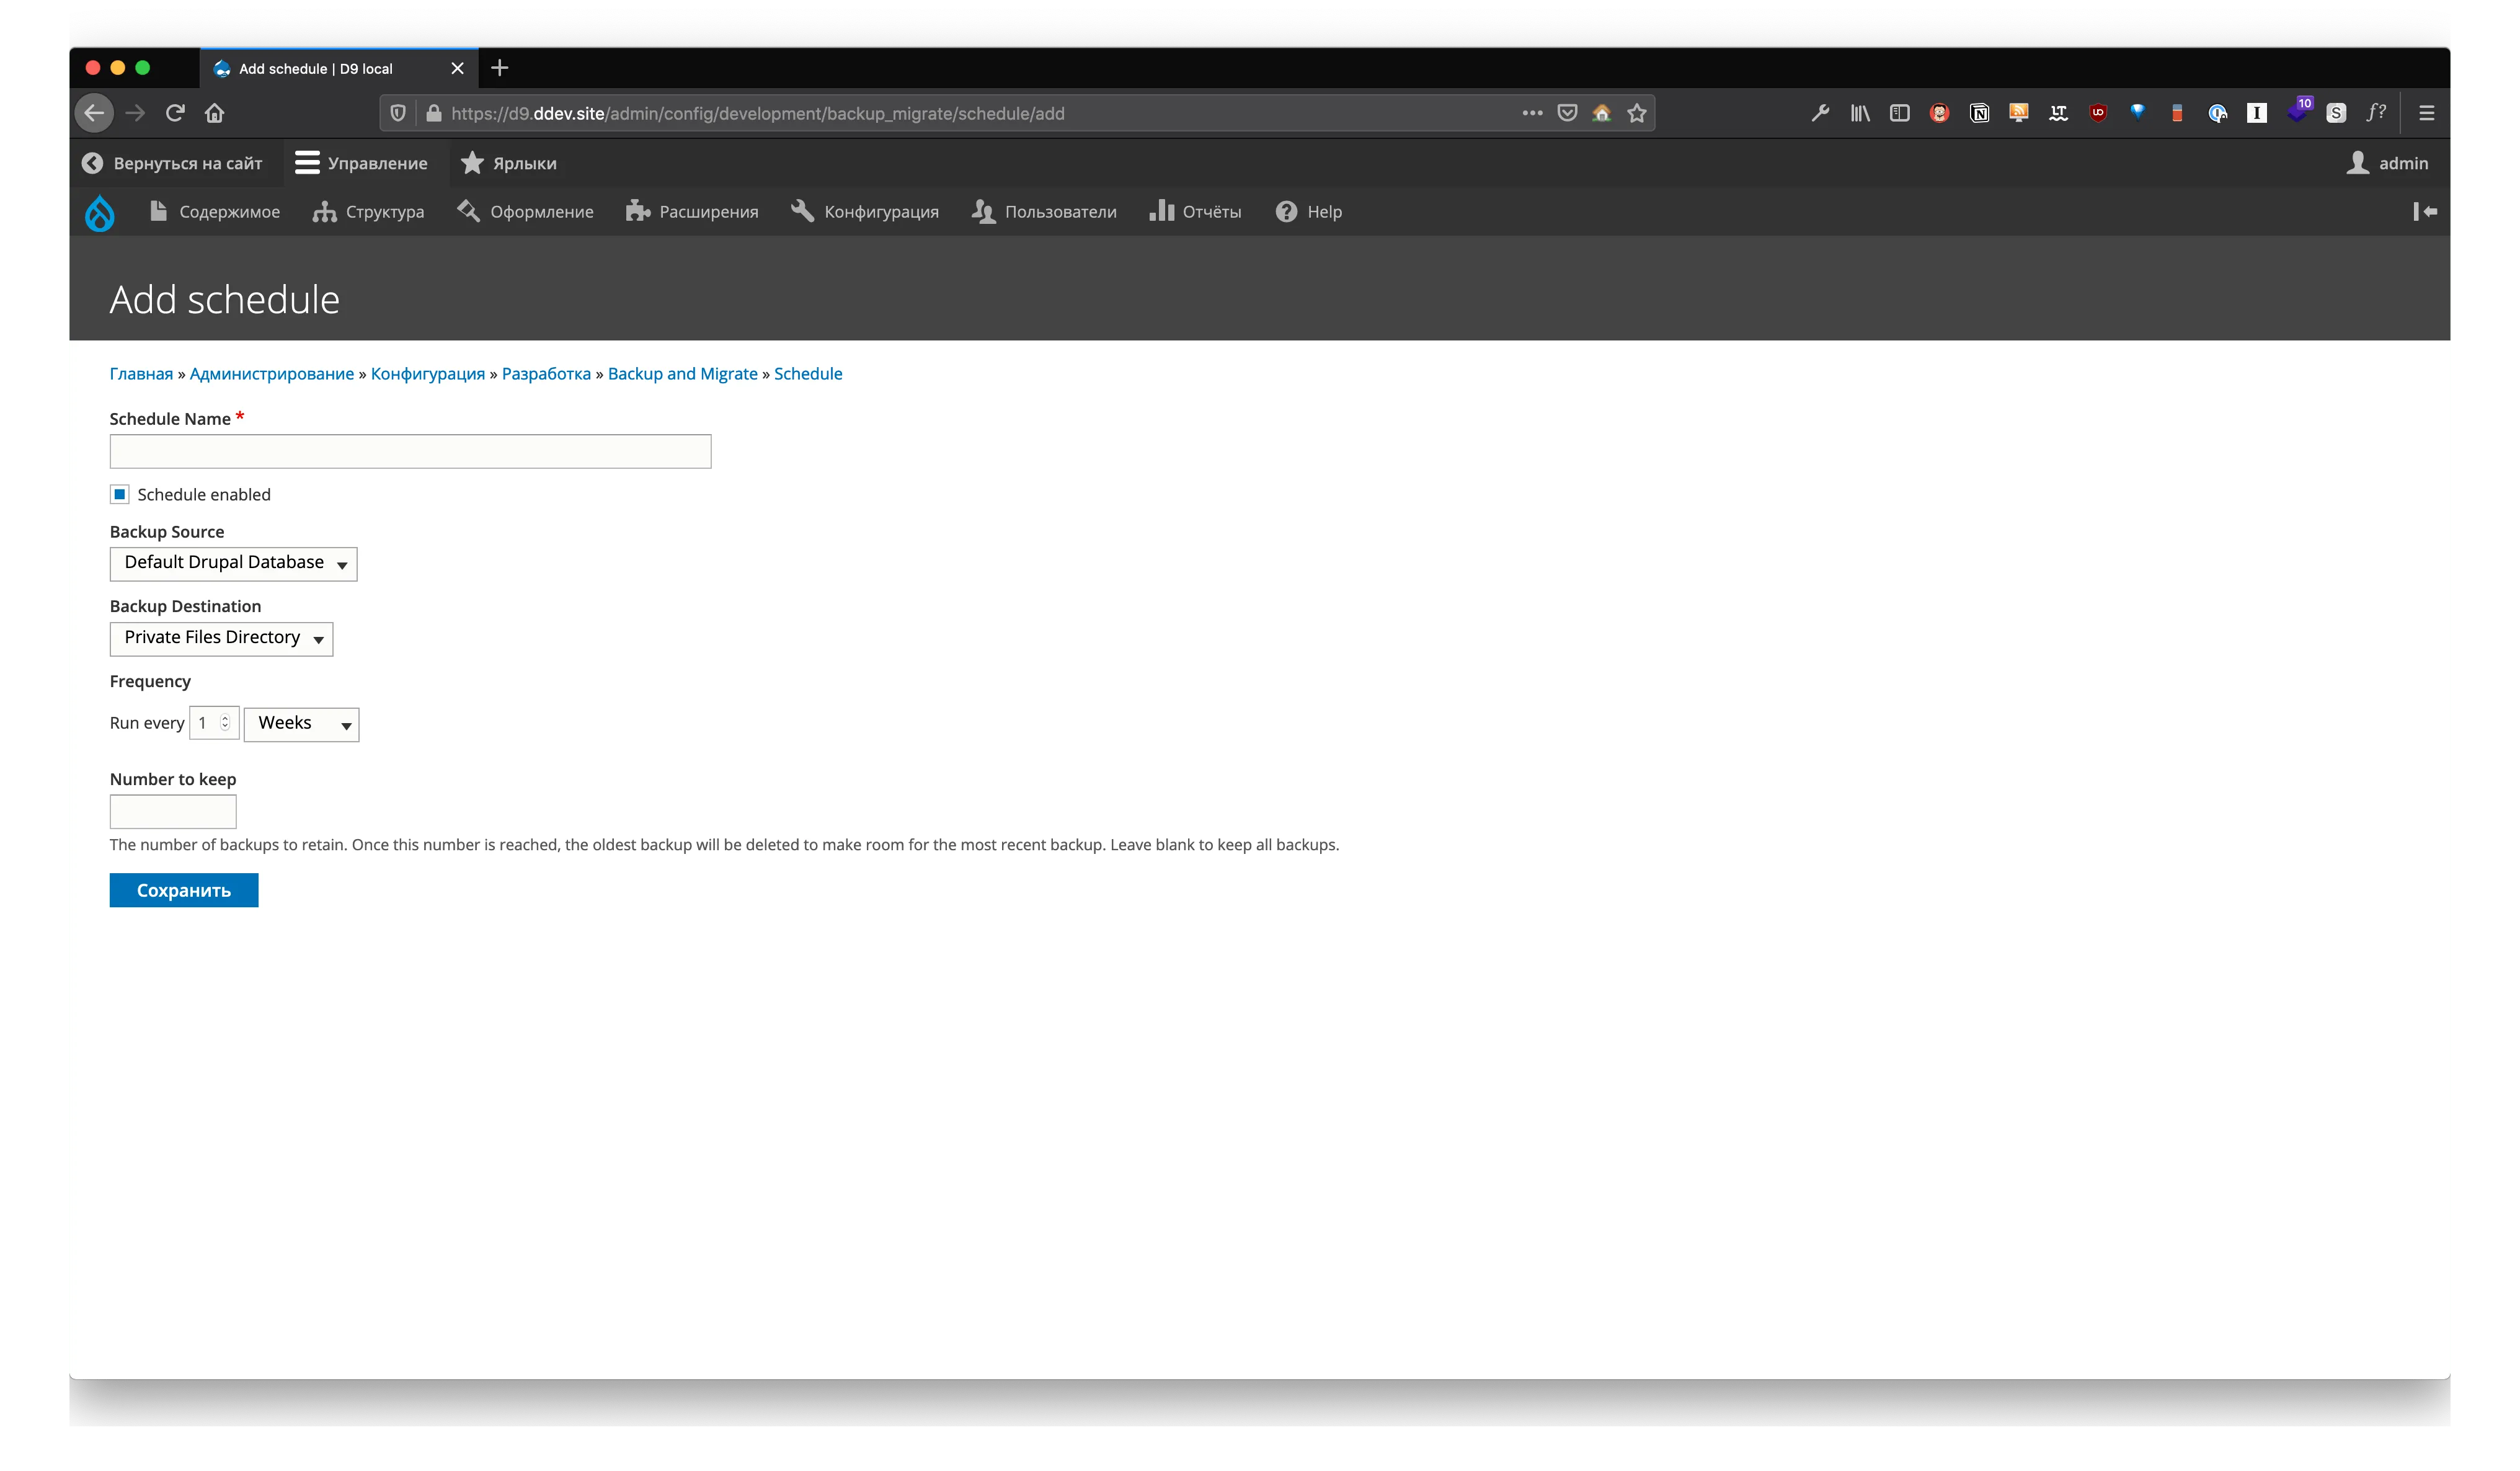Click the Сохранить save button

tap(184, 890)
